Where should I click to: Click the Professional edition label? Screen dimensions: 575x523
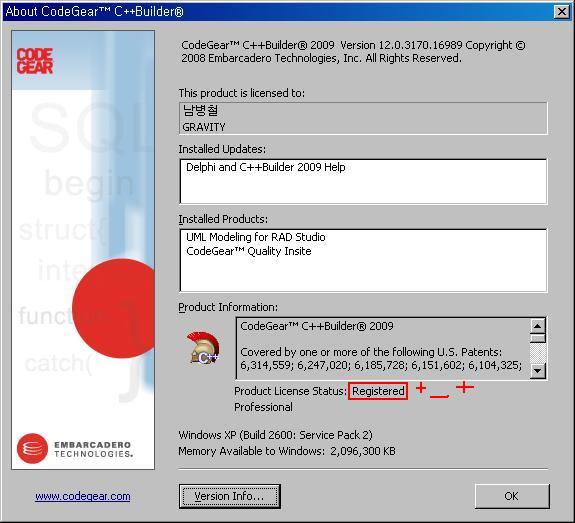pos(263,407)
